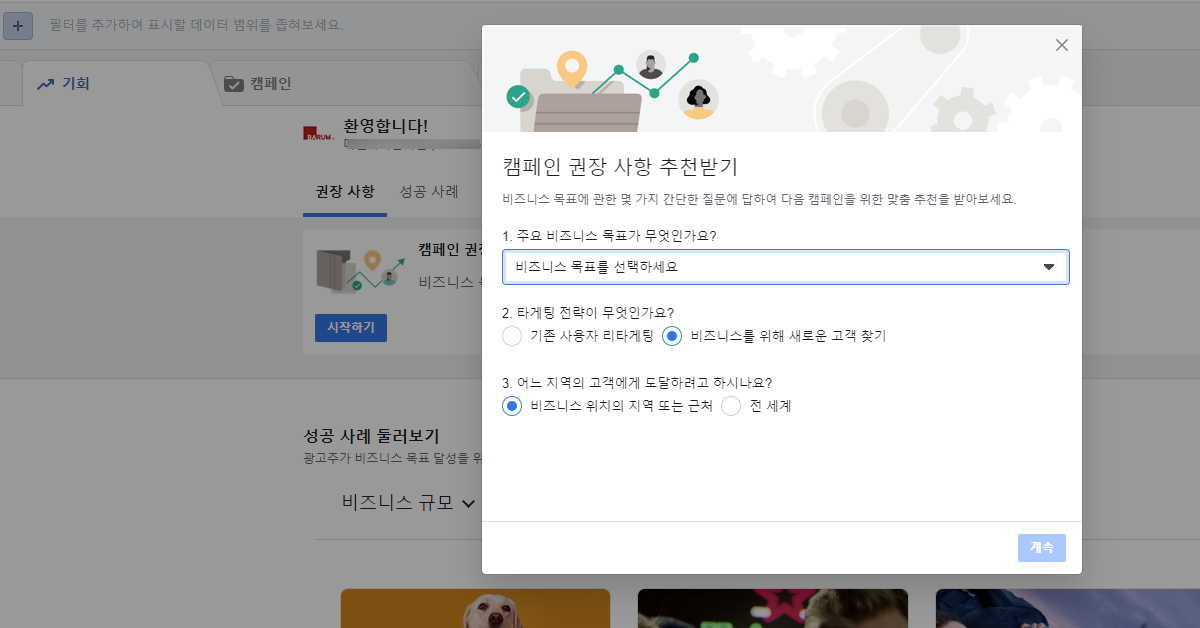Click the plus icon to add a filter
The image size is (1200, 628).
coord(18,26)
